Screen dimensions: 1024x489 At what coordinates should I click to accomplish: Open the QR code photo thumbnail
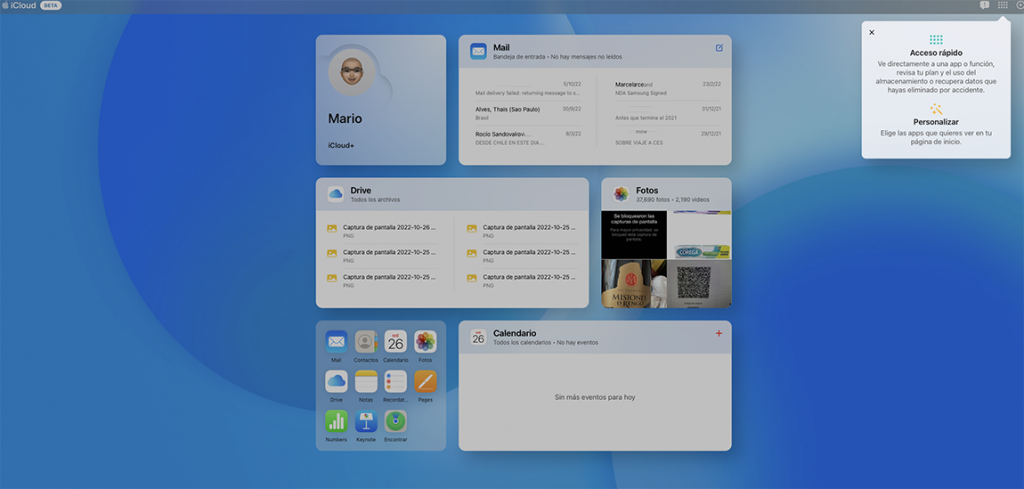coord(699,283)
